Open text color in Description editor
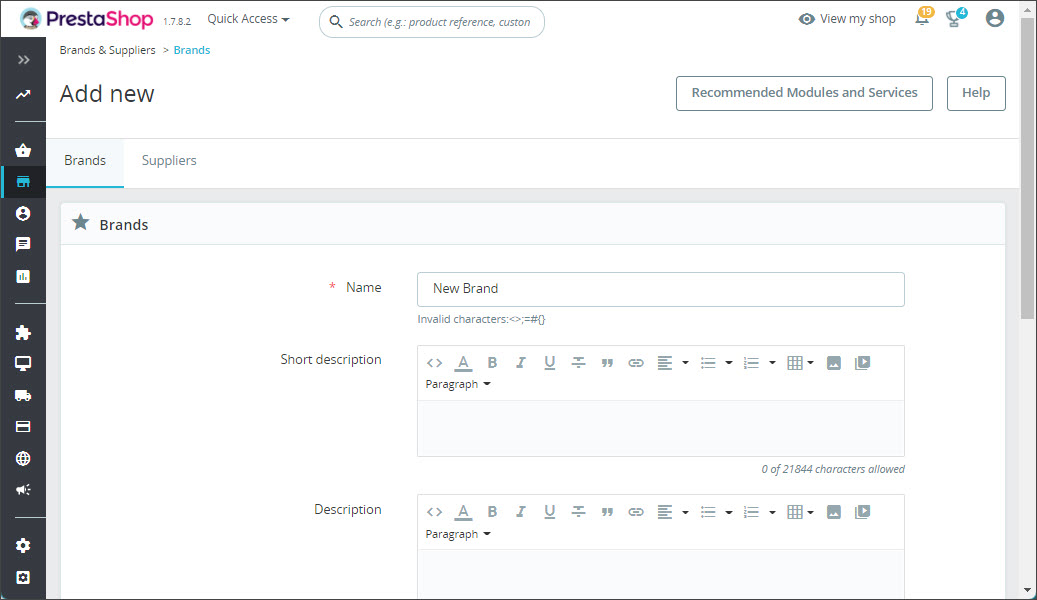The height and width of the screenshot is (600, 1037). (x=464, y=512)
